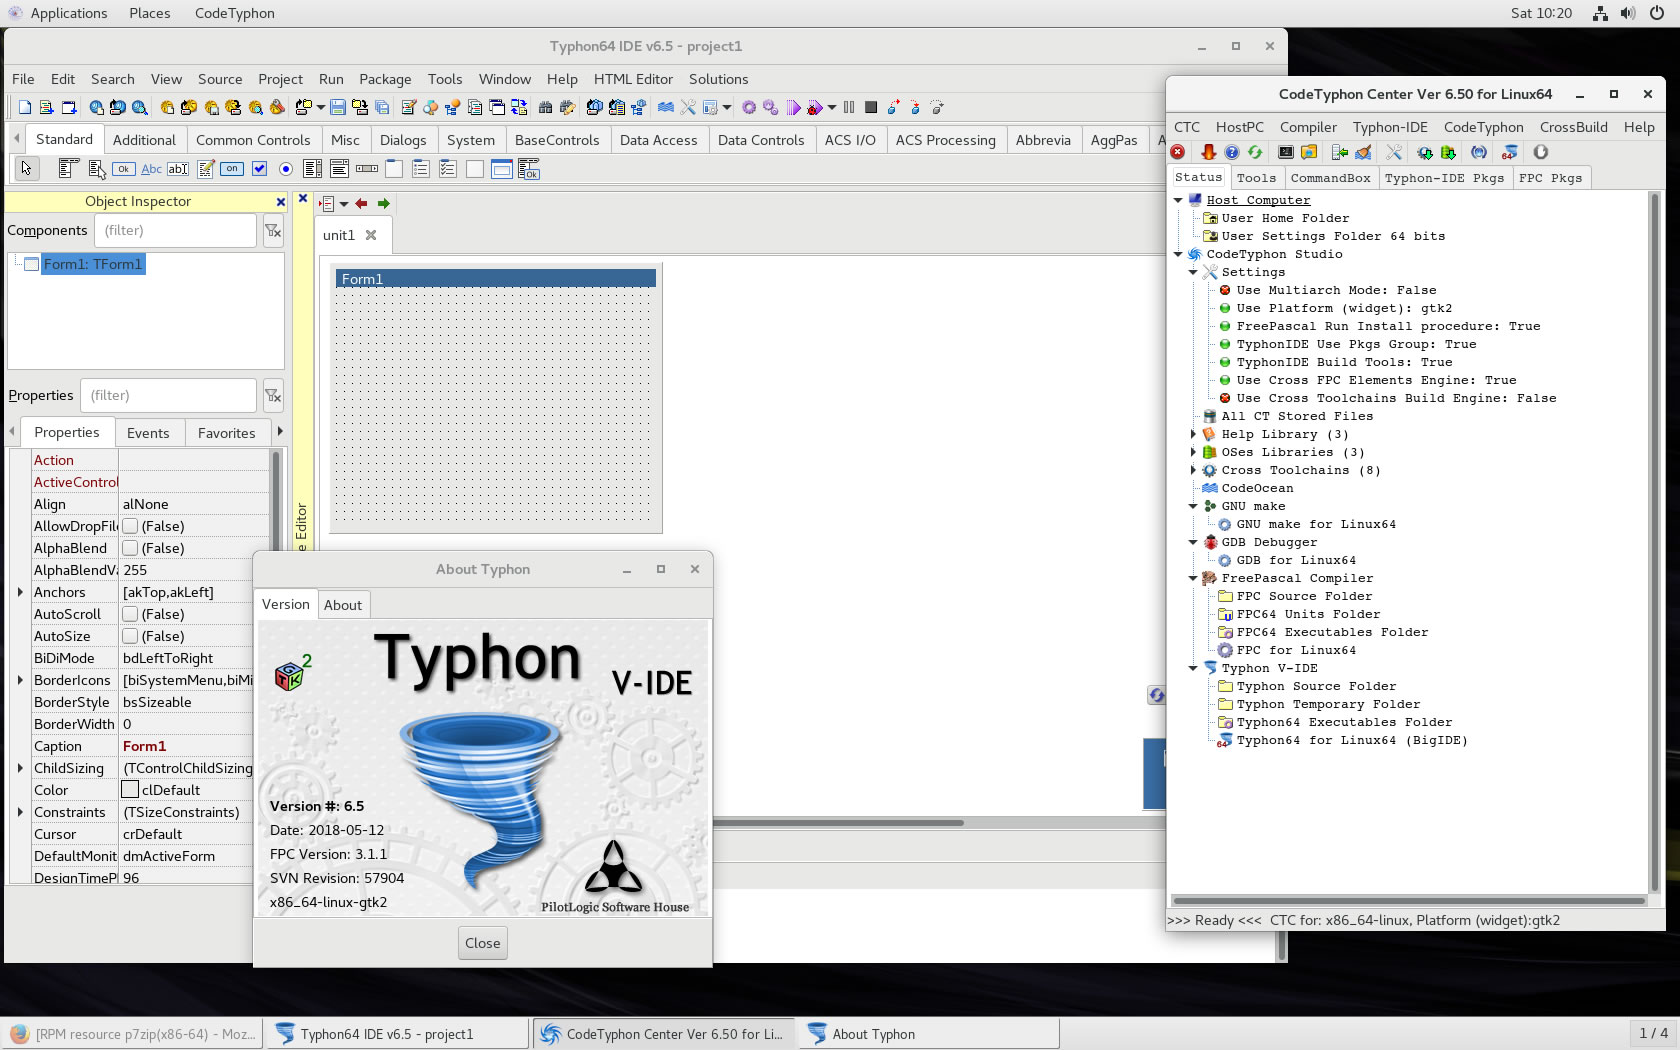
Task: Select the TListBox palette component
Action: point(313,169)
